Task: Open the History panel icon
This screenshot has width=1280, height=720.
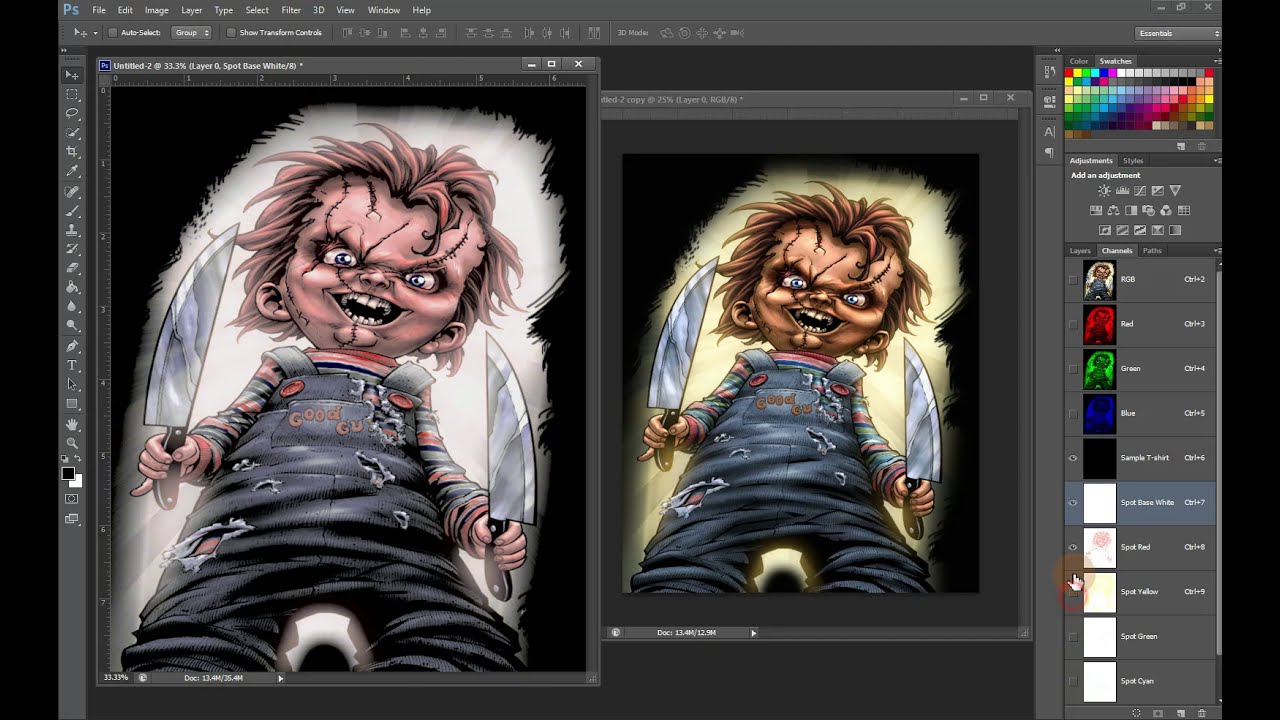Action: click(1049, 72)
